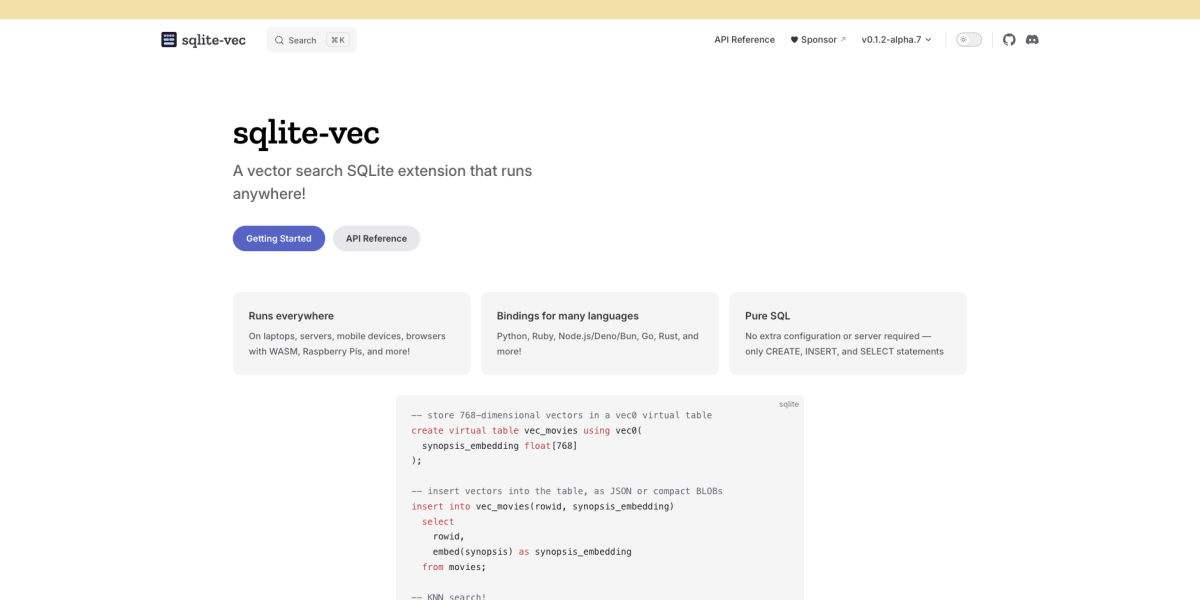Click the sun icon on the theme switch
The image size is (1200, 600).
[964, 39]
